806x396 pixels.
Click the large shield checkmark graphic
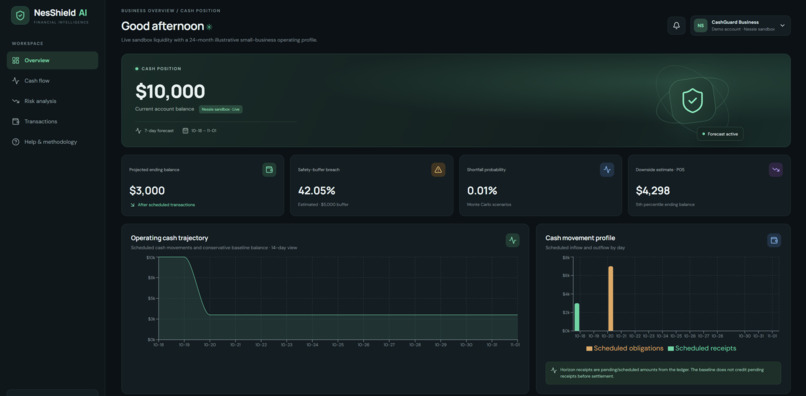tap(692, 100)
